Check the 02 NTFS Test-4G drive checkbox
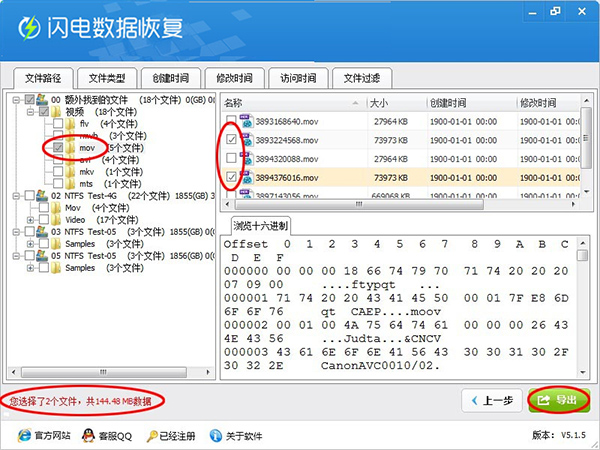 coord(29,196)
